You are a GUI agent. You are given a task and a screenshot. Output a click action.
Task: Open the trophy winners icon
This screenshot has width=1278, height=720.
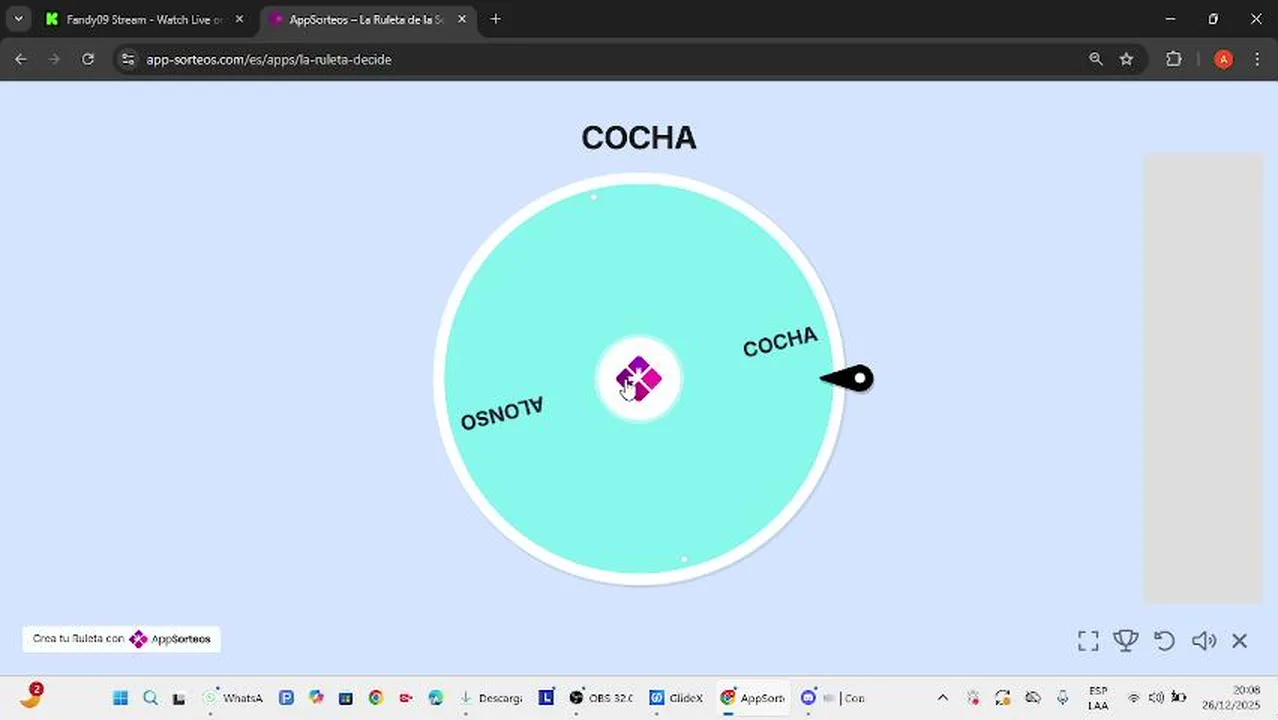click(x=1126, y=641)
